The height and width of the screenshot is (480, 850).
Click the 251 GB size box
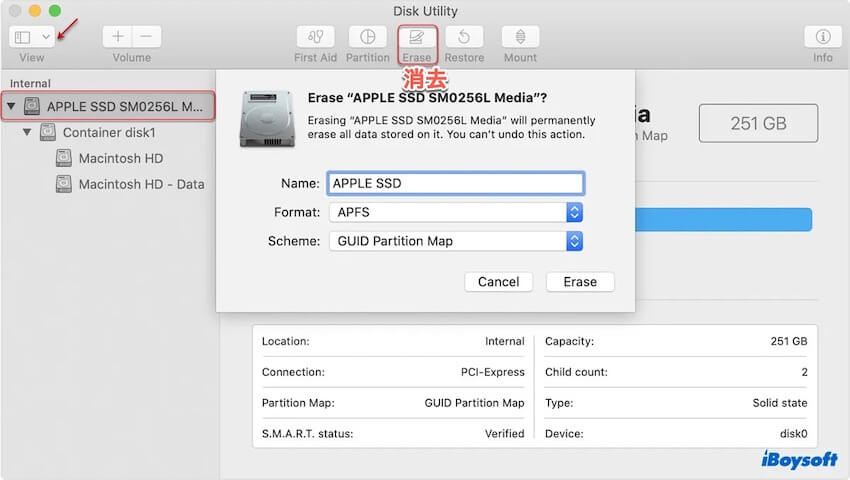point(758,123)
